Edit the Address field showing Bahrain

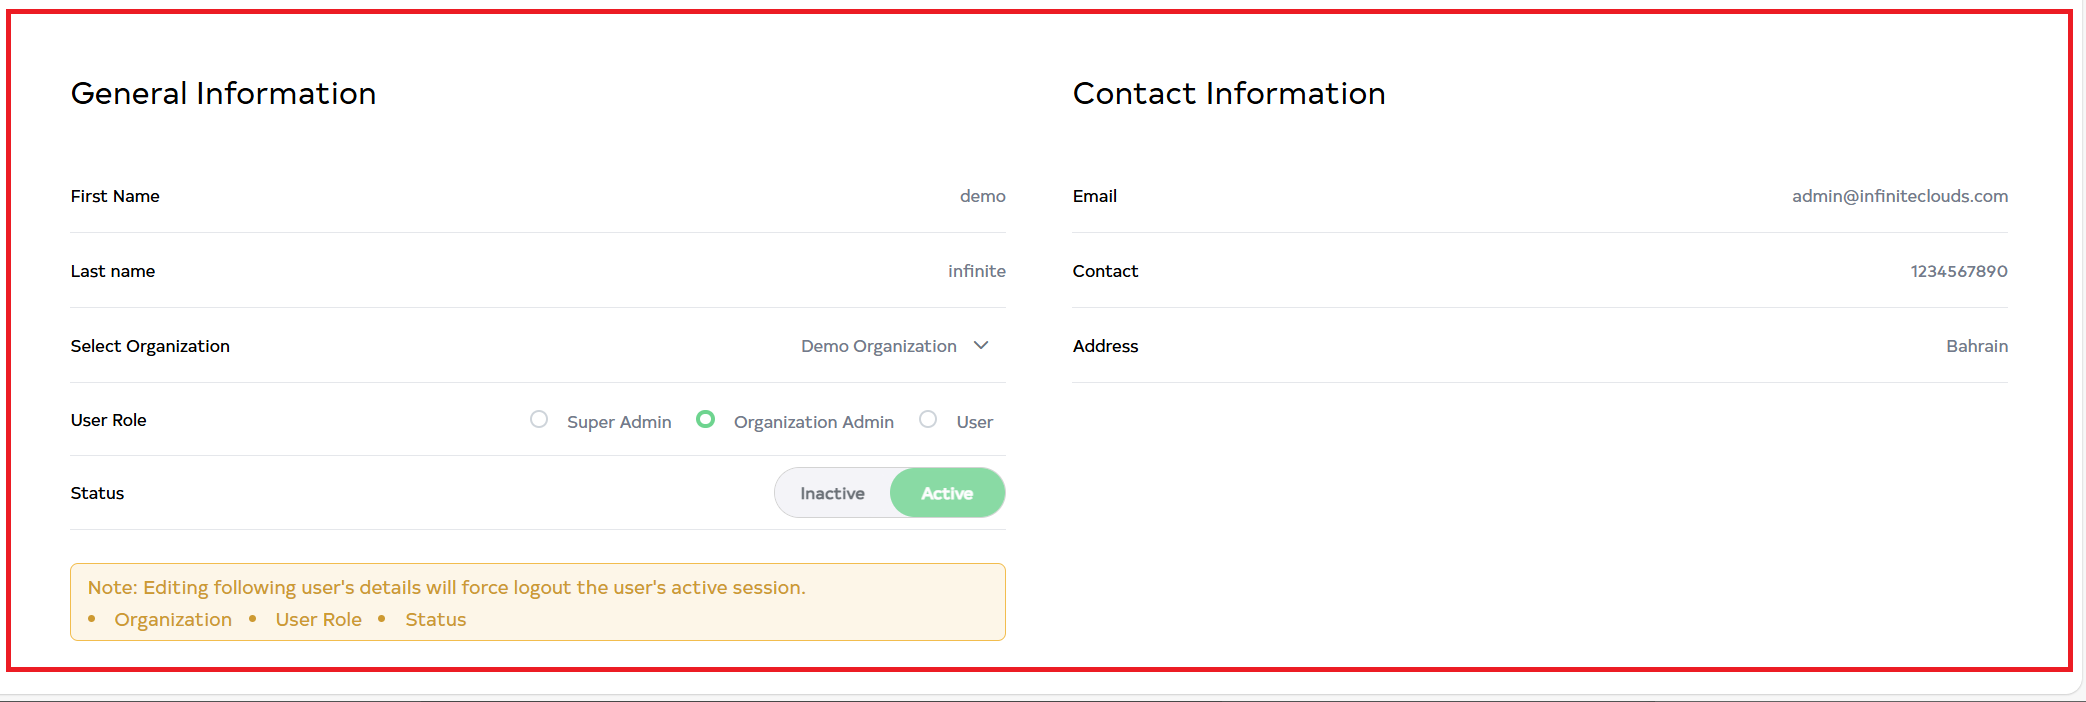[1976, 346]
